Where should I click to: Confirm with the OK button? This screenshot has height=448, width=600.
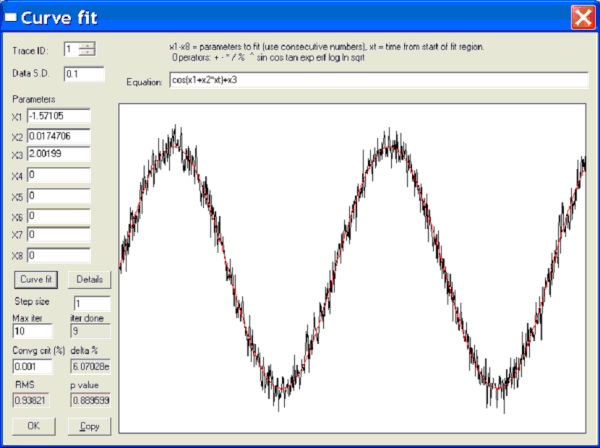pyautogui.click(x=33, y=426)
